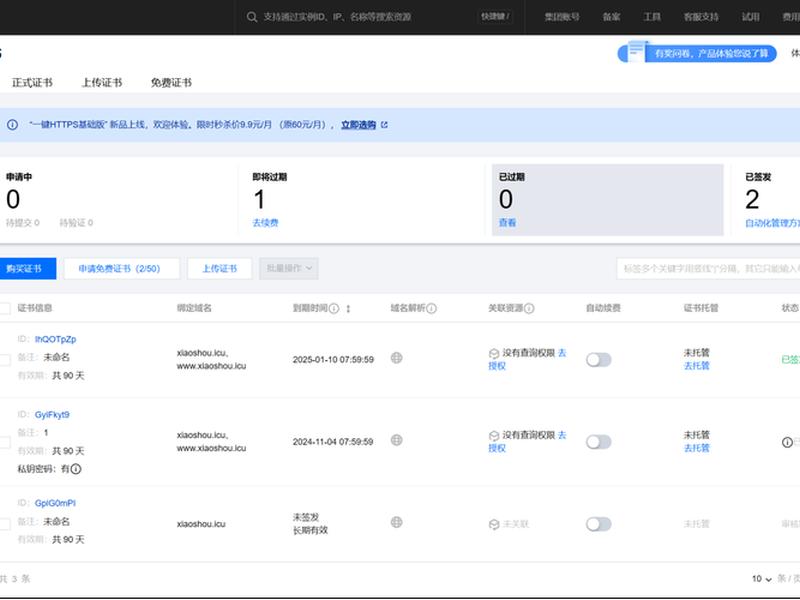Open the external link icon after 立即选购
Screen dimensions: 800x600
coord(384,124)
